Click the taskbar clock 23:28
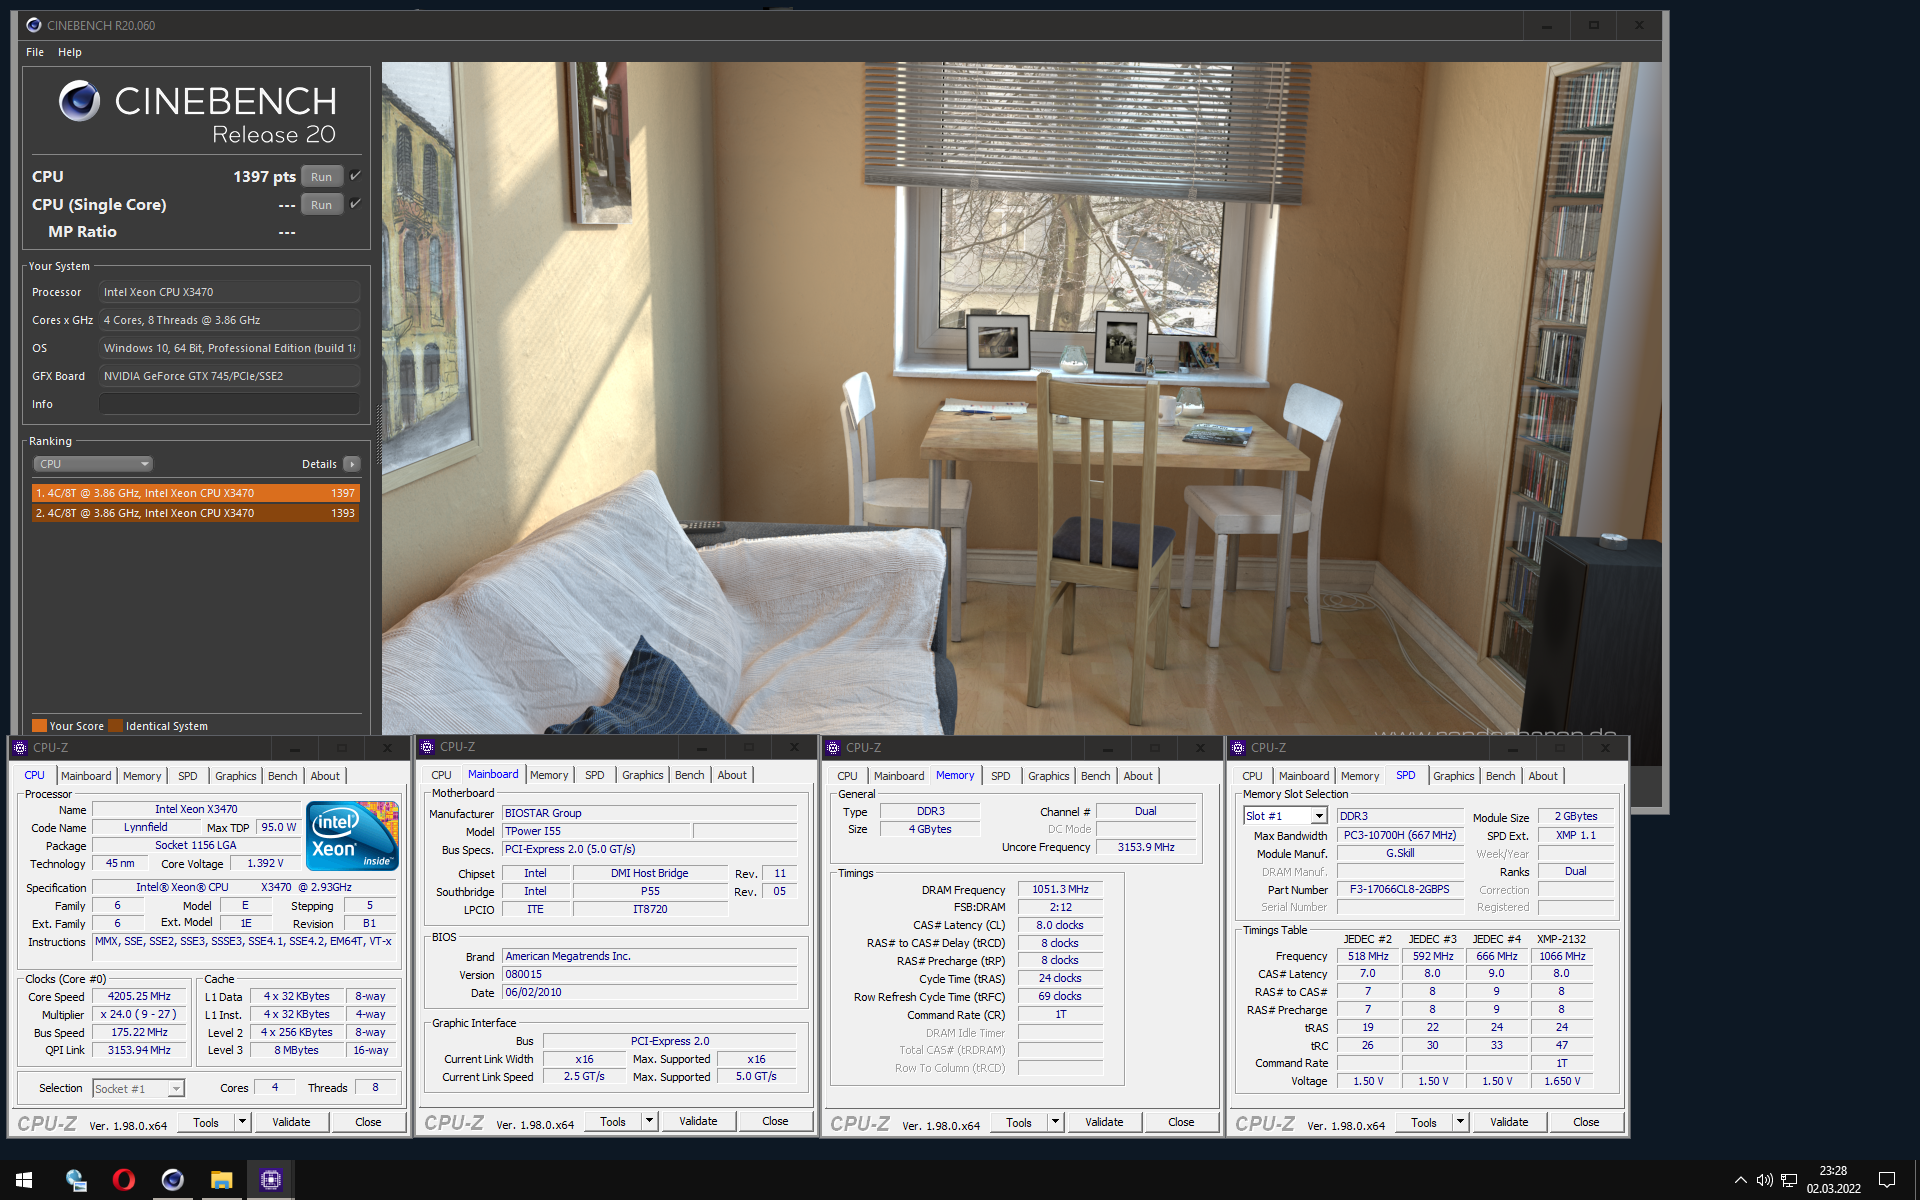The image size is (1920, 1200). (x=1833, y=1170)
